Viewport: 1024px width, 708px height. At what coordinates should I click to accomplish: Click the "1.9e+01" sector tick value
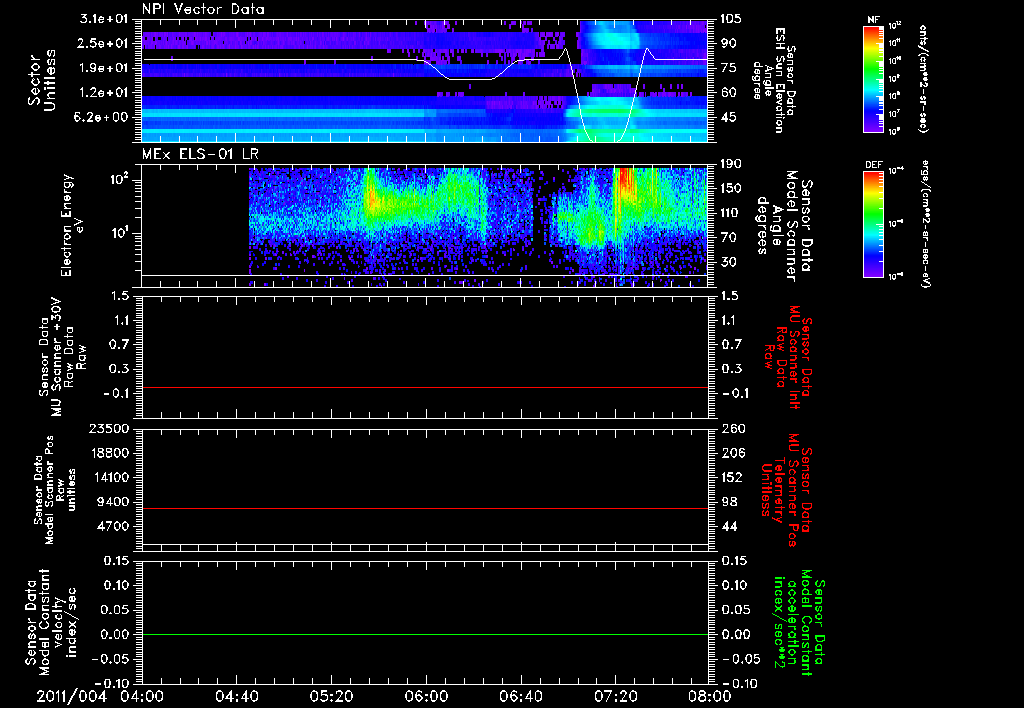(104, 68)
